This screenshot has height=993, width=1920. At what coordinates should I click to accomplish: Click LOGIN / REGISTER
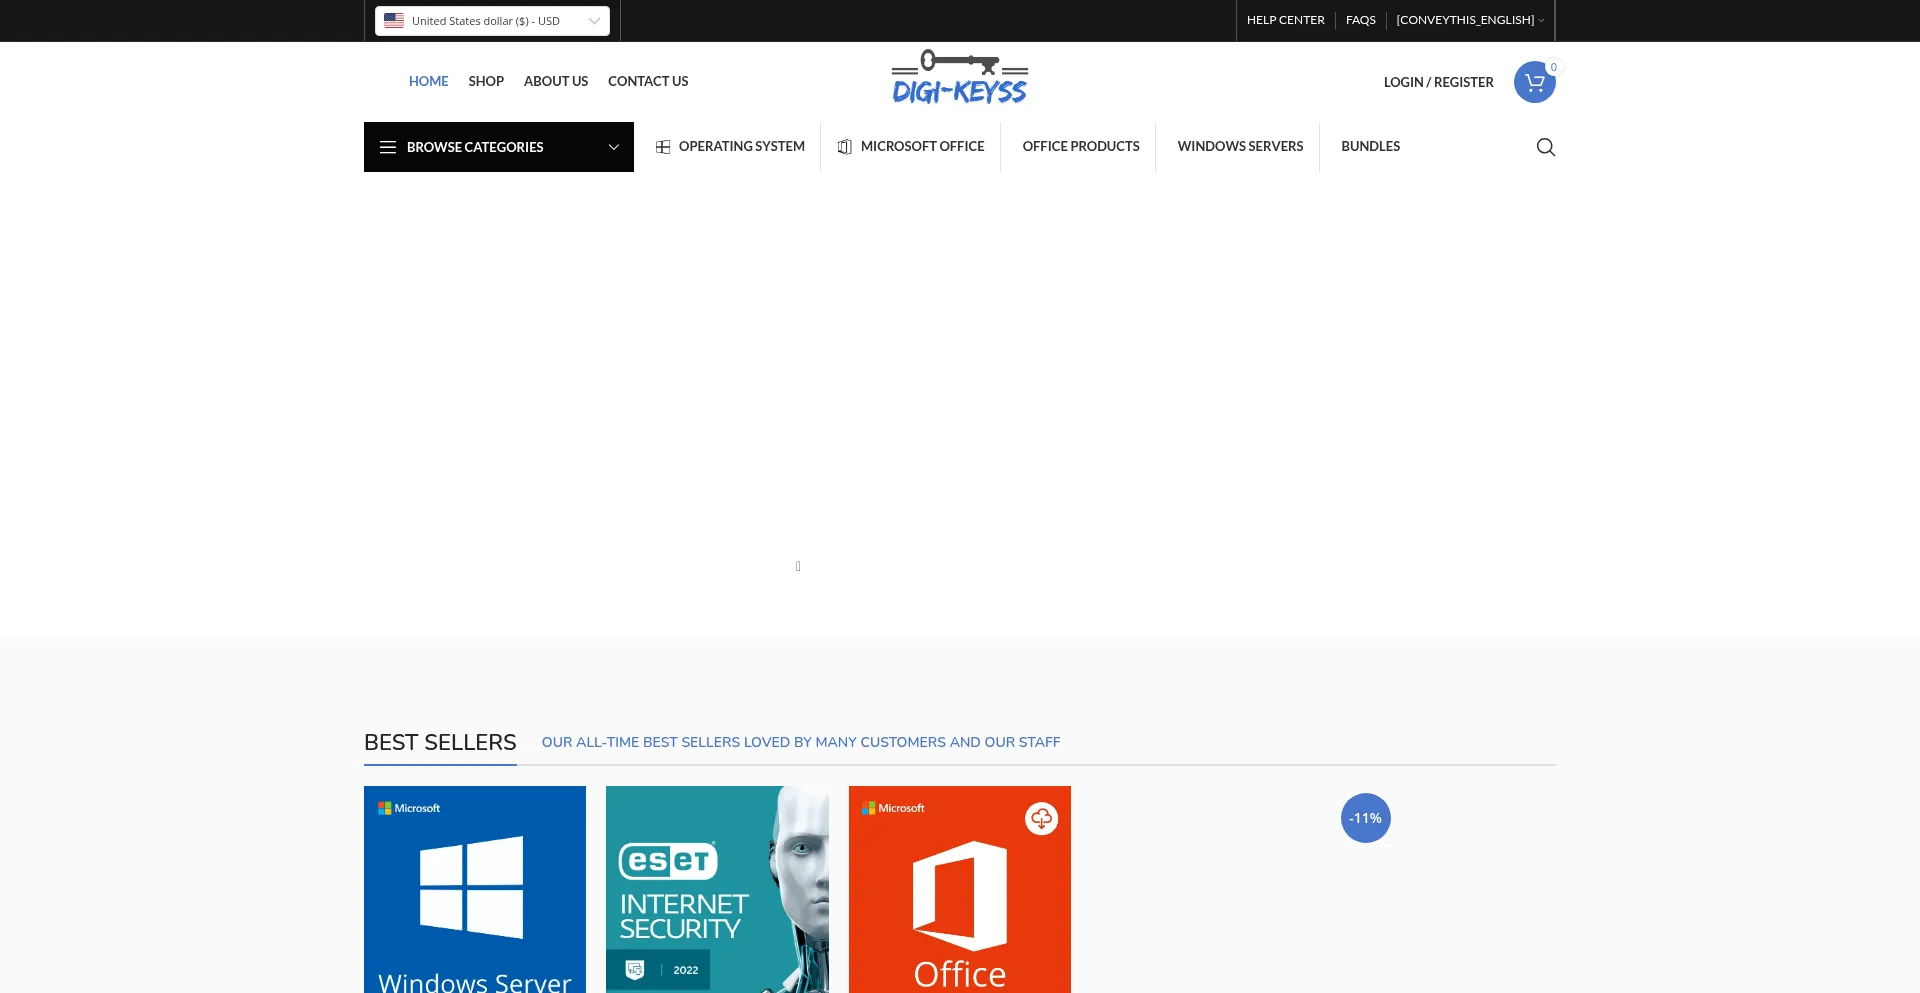tap(1439, 82)
